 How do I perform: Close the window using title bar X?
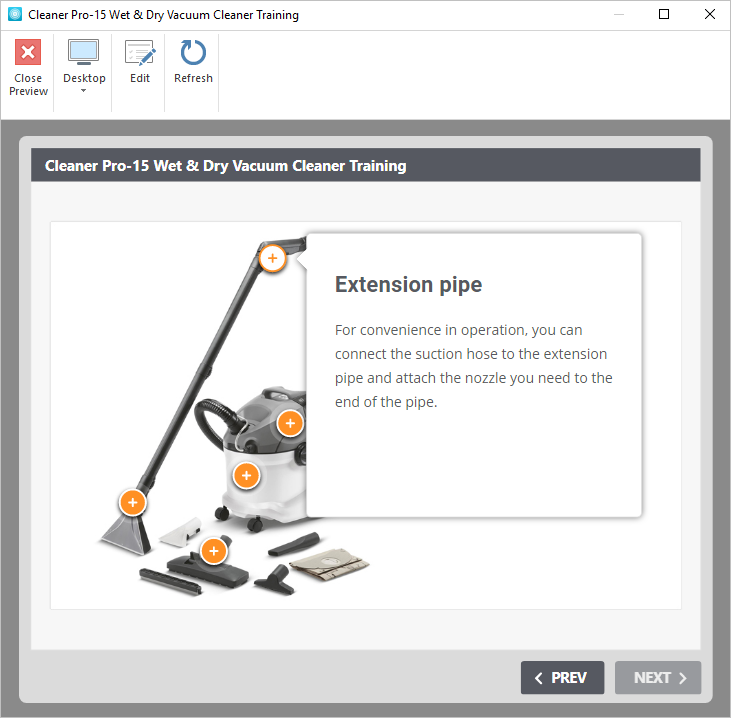(709, 15)
